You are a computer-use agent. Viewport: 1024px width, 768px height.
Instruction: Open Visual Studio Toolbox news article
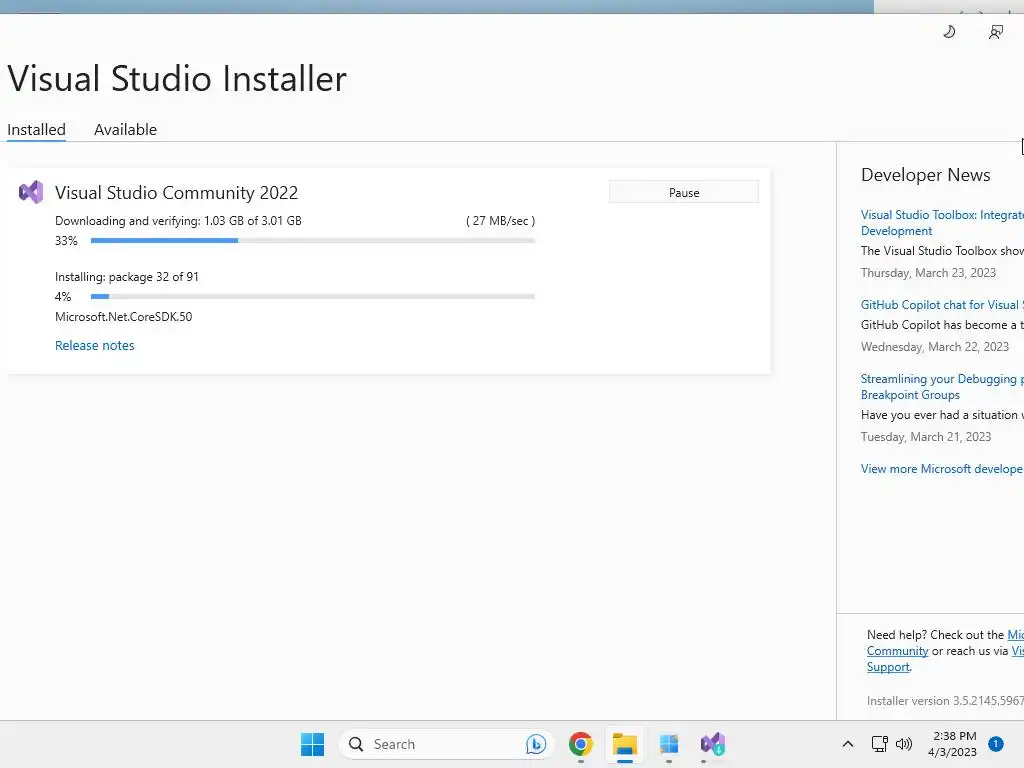click(942, 223)
